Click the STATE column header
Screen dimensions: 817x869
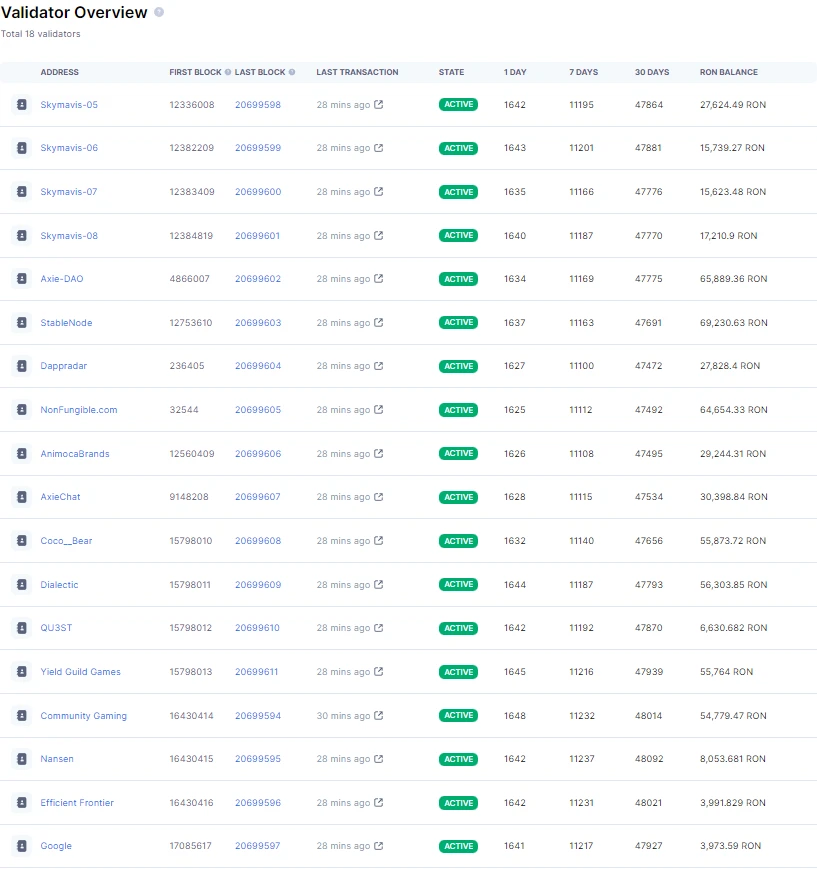(x=451, y=72)
